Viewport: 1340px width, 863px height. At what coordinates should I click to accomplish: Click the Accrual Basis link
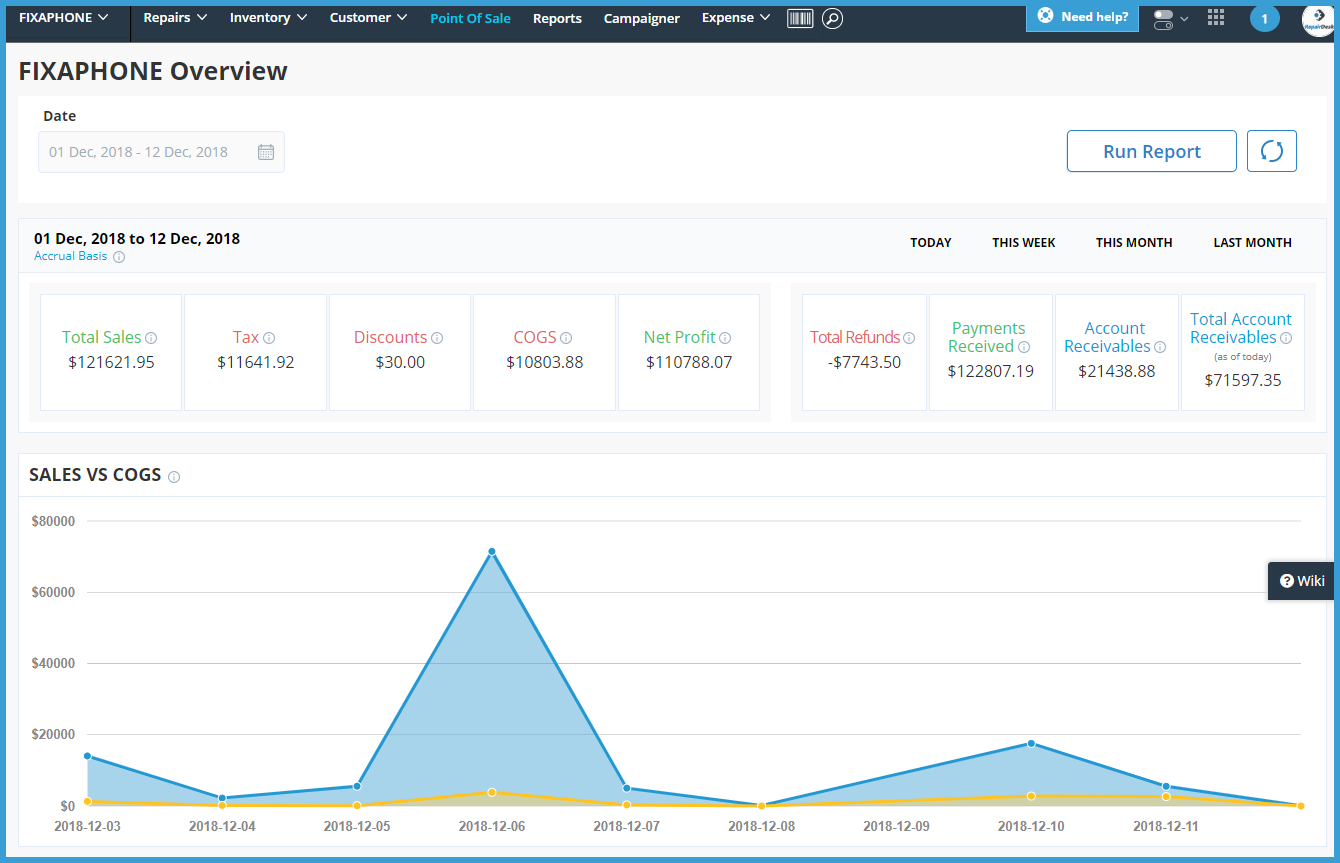(71, 257)
